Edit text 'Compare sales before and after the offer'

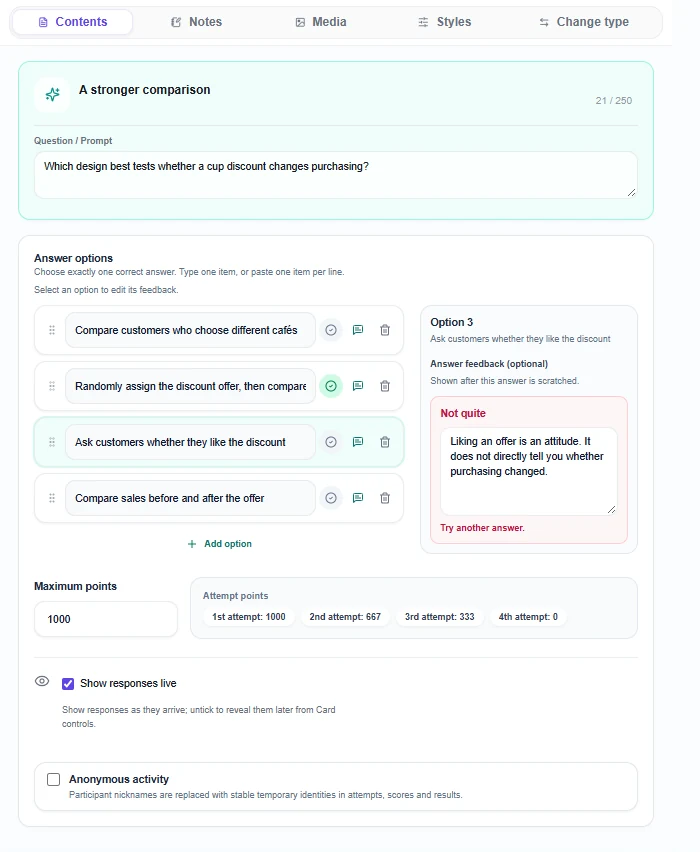click(190, 498)
